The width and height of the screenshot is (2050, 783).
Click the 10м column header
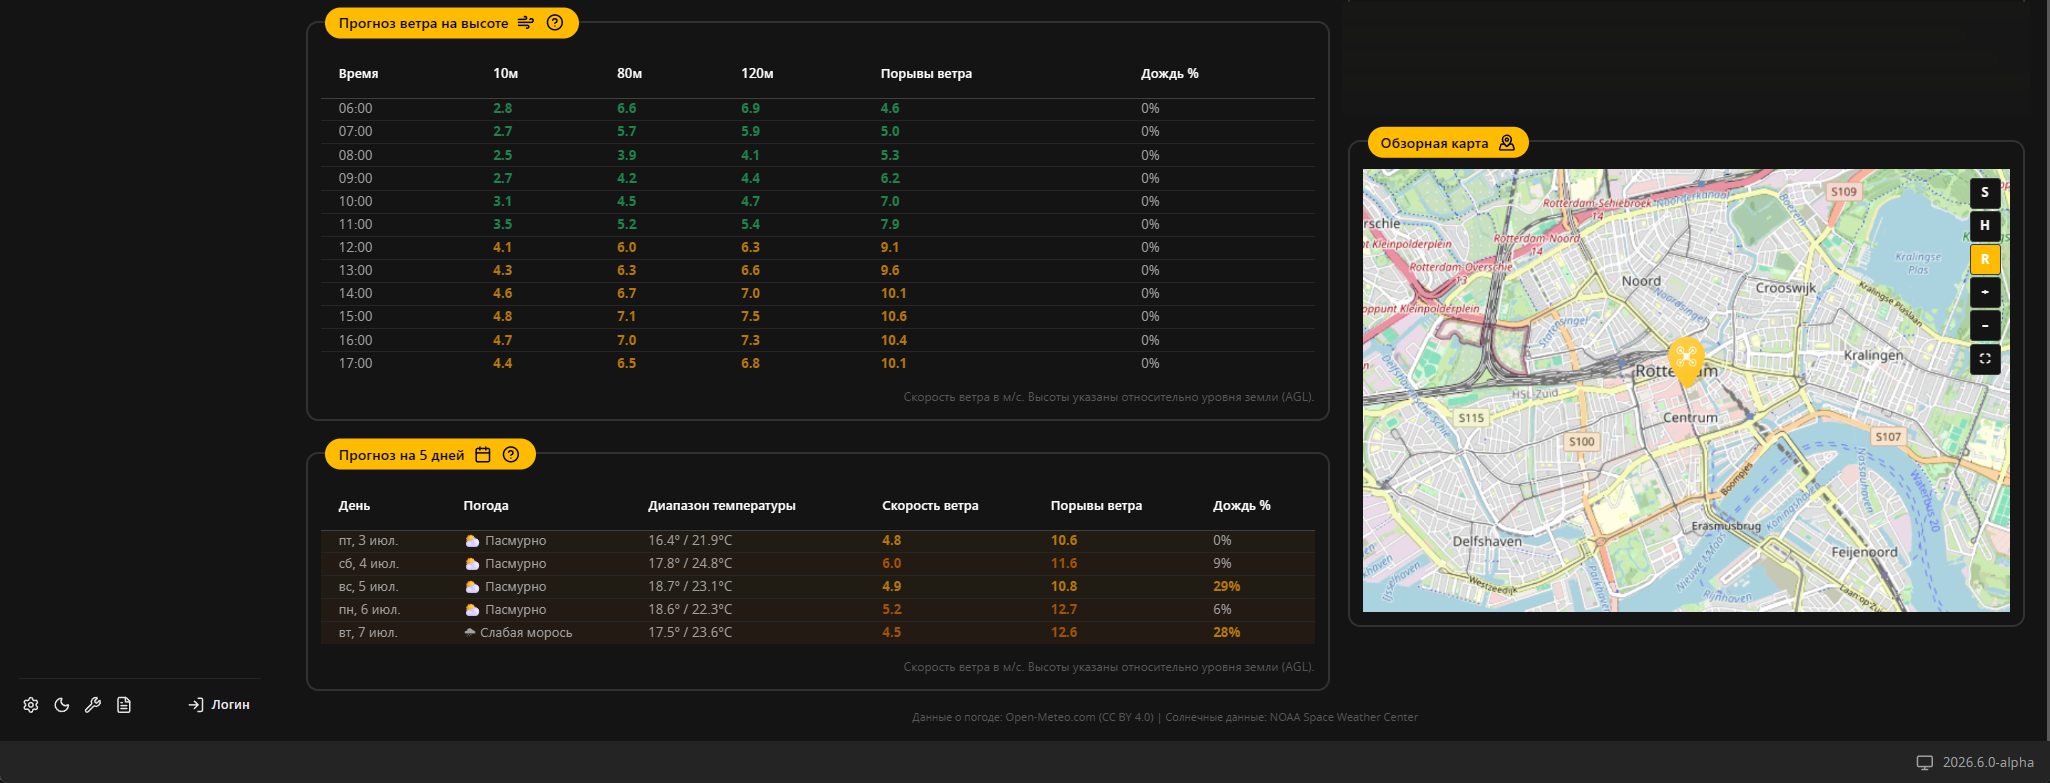click(x=505, y=74)
